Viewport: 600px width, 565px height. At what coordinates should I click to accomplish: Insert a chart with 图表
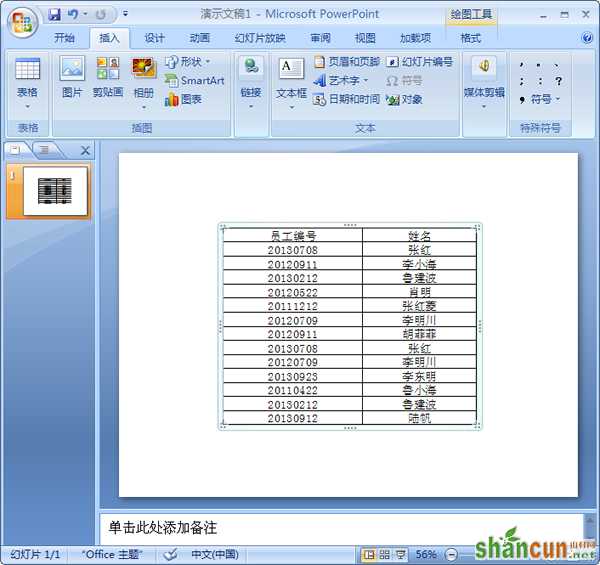coord(183,99)
